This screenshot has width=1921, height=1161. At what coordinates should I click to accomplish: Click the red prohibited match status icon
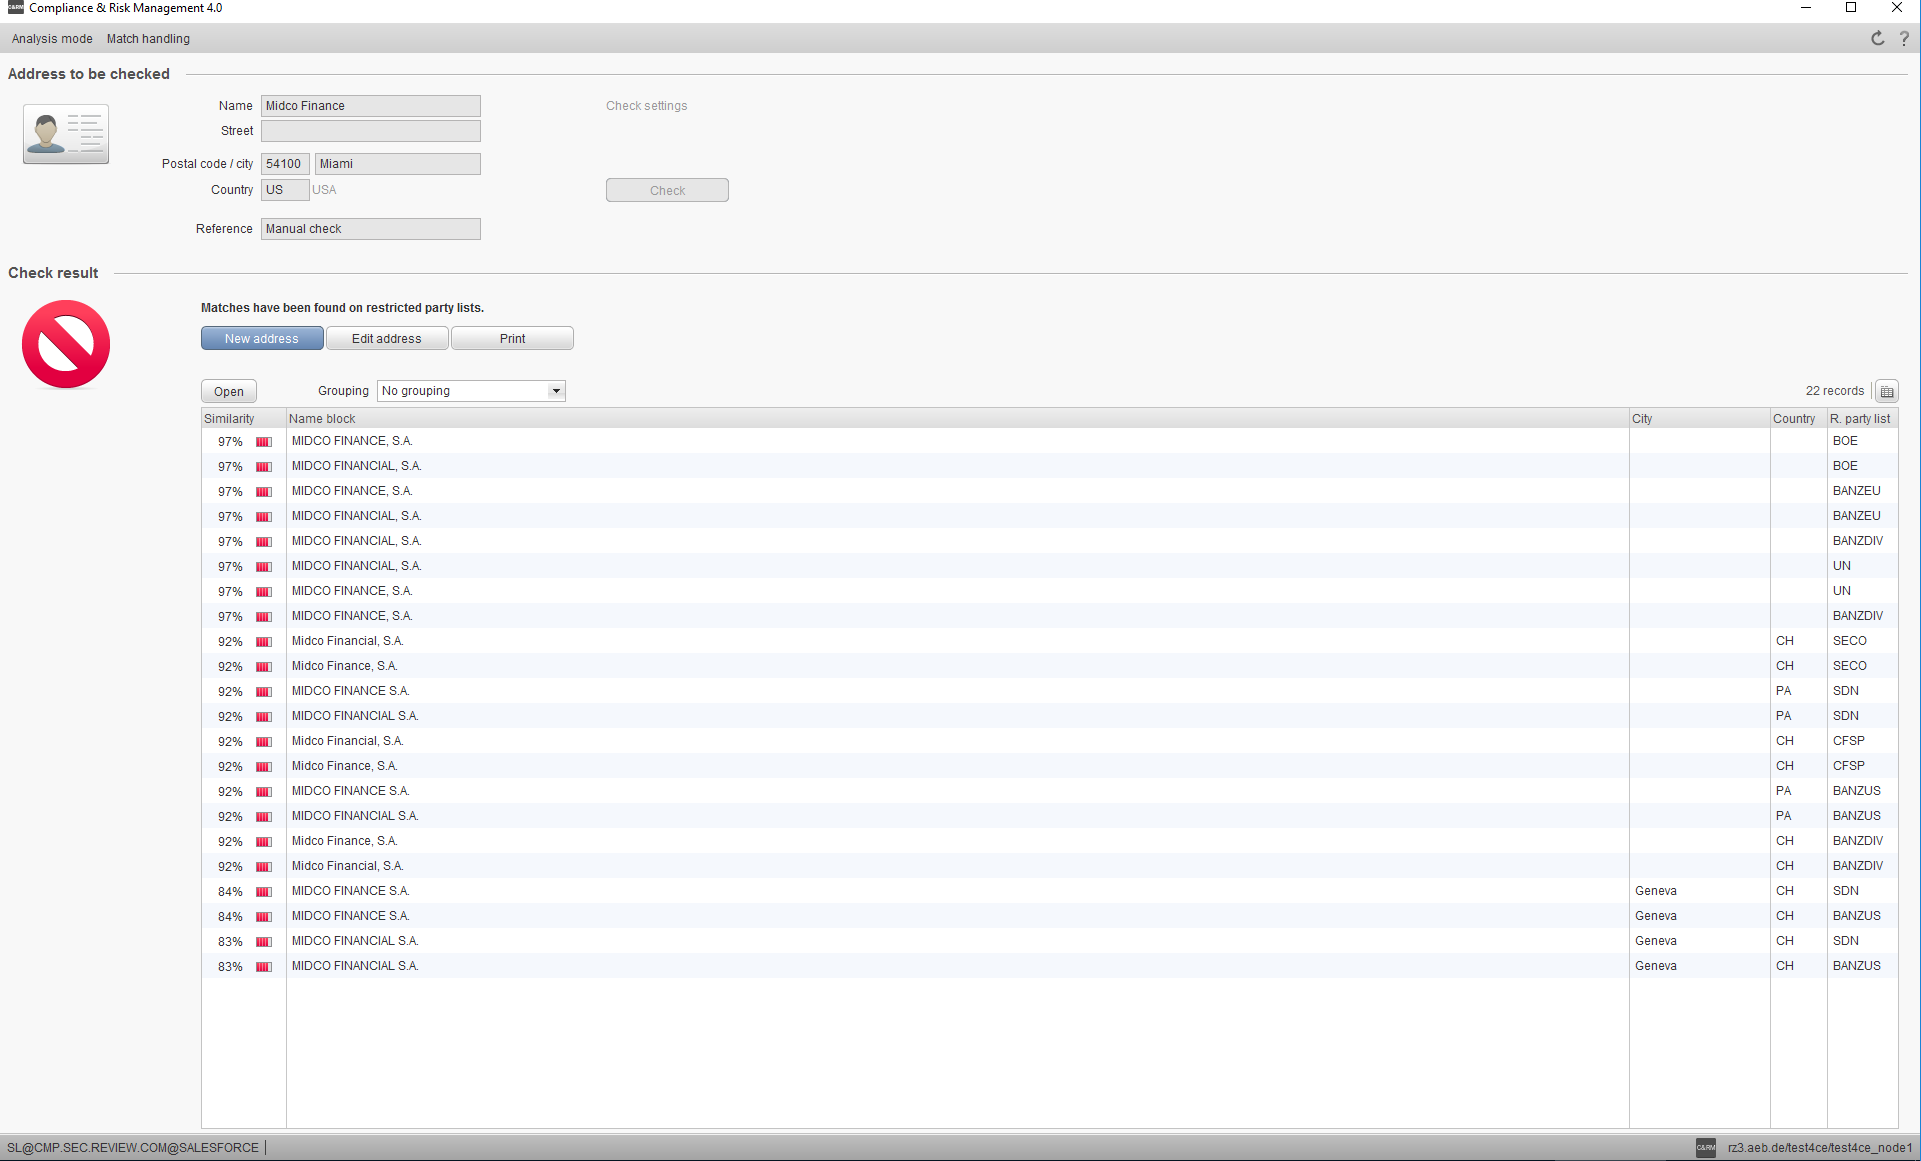pyautogui.click(x=66, y=344)
